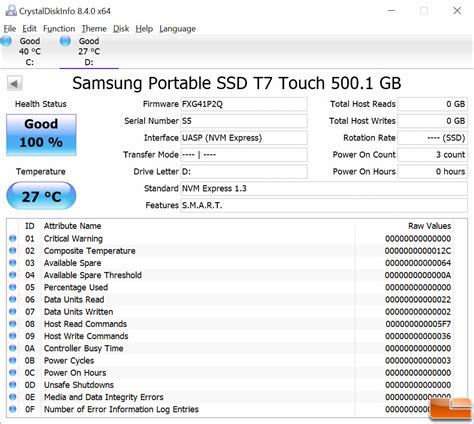Image resolution: width=474 pixels, height=424 pixels.
Task: Click the status dot for Host Write Commands
Action: pyautogui.click(x=13, y=336)
